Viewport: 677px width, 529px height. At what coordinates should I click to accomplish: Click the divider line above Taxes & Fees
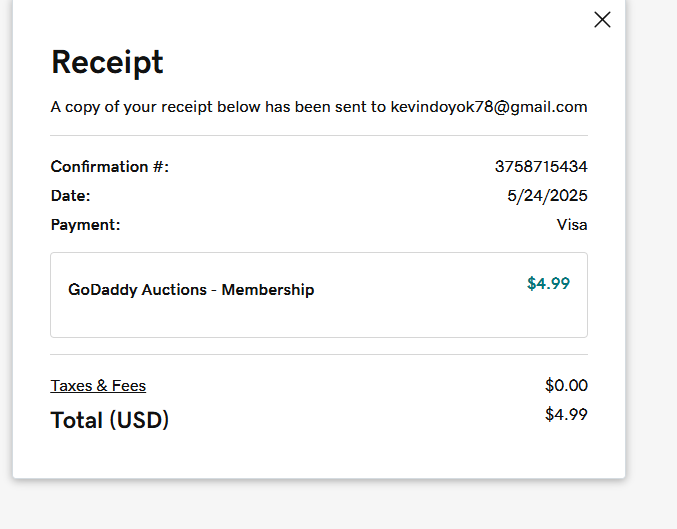(319, 354)
